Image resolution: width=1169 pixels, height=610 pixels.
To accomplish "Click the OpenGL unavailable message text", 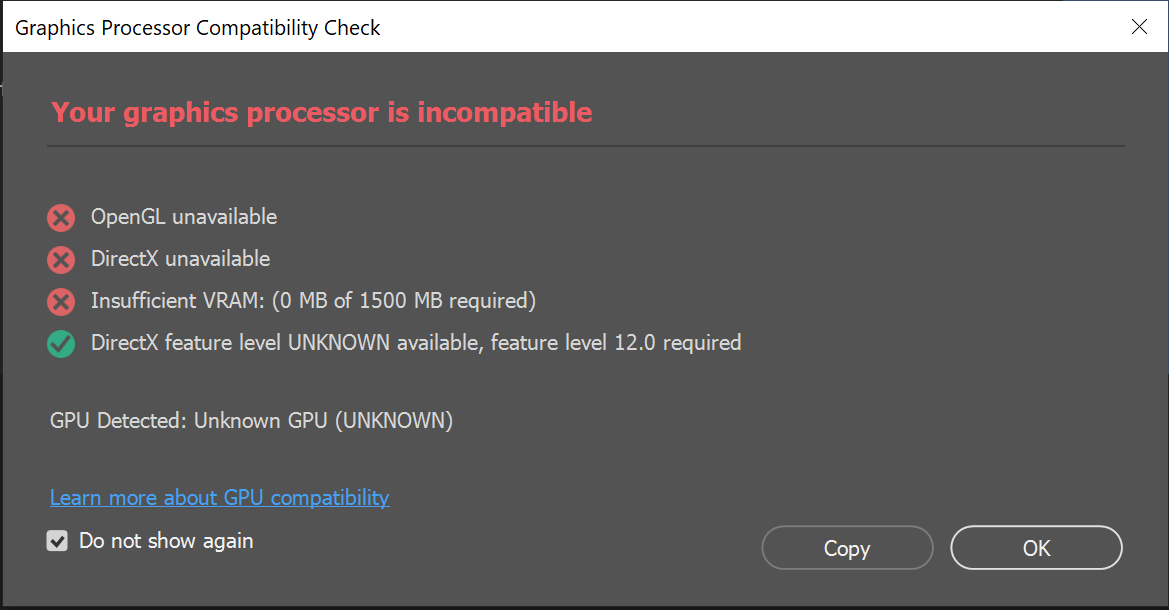I will pyautogui.click(x=184, y=217).
